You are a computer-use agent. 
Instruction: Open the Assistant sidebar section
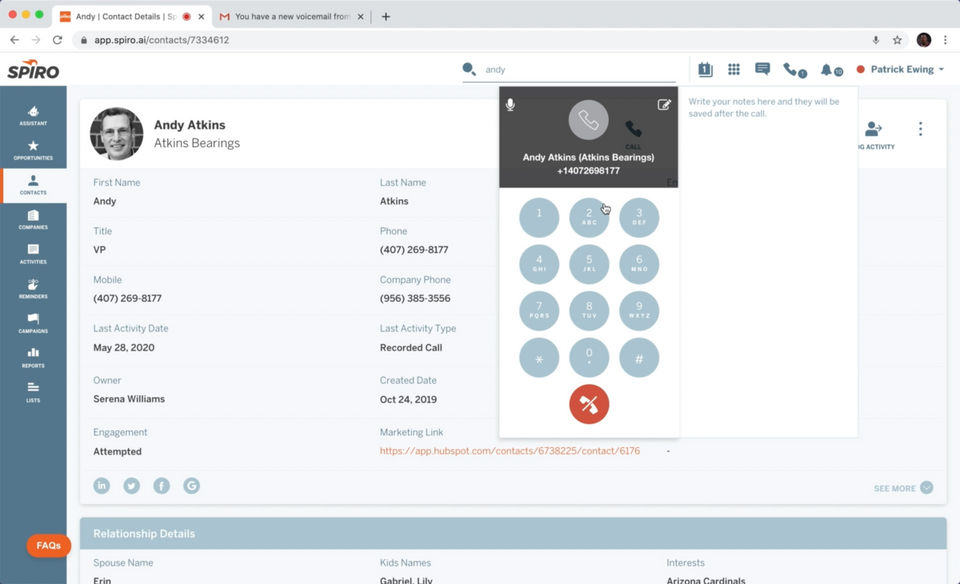[x=33, y=114]
